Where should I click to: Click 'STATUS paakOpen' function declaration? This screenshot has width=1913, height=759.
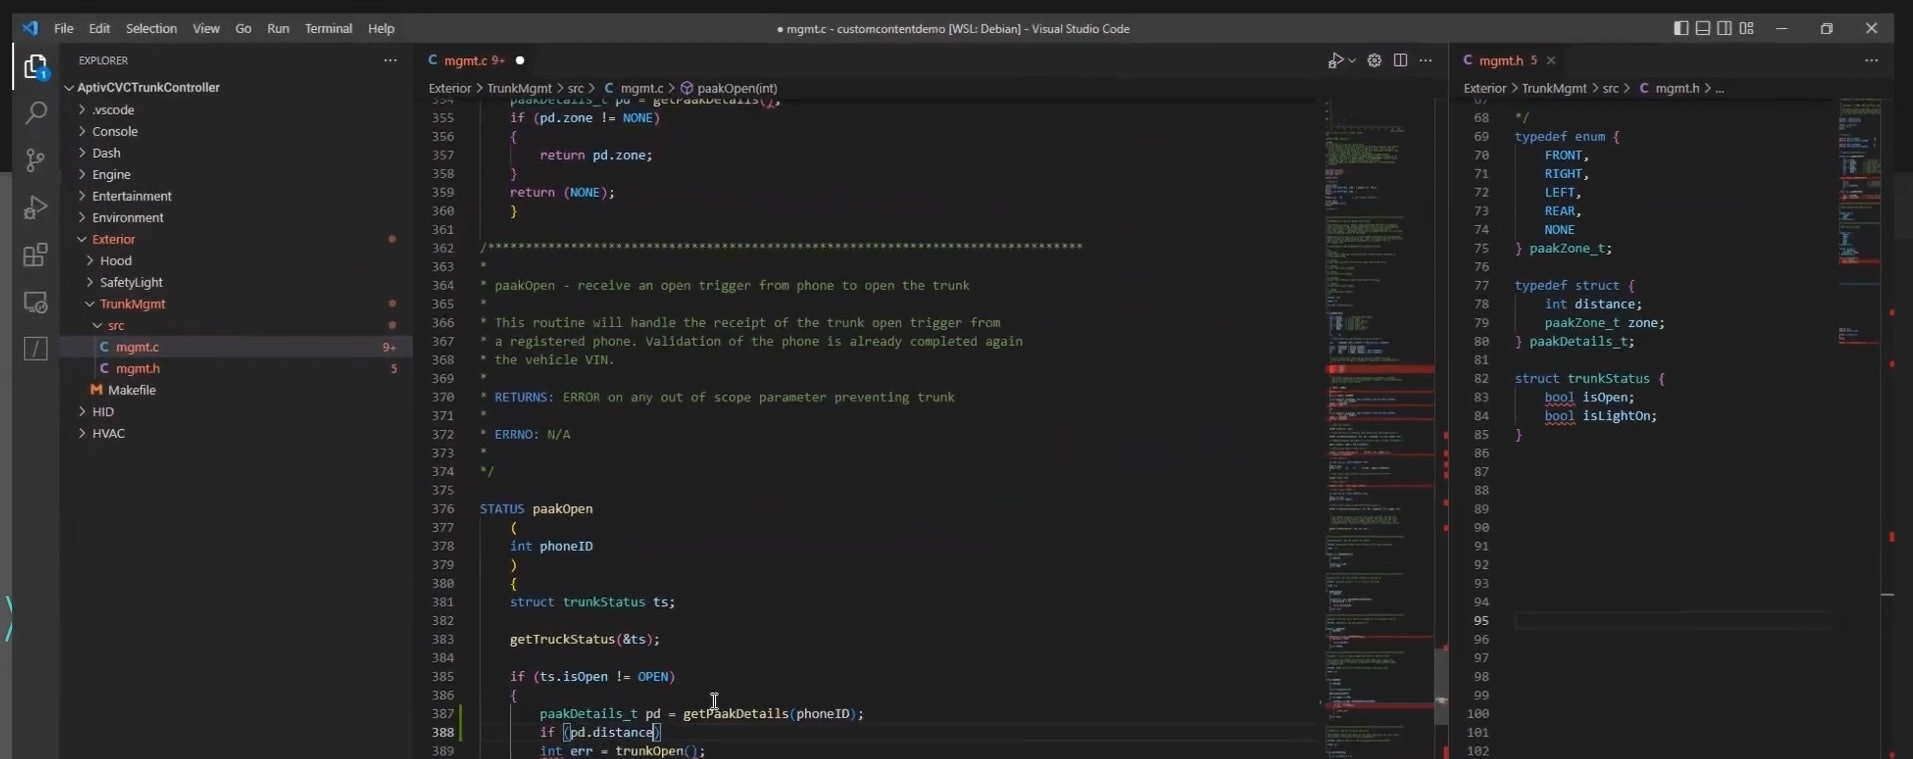click(x=536, y=509)
